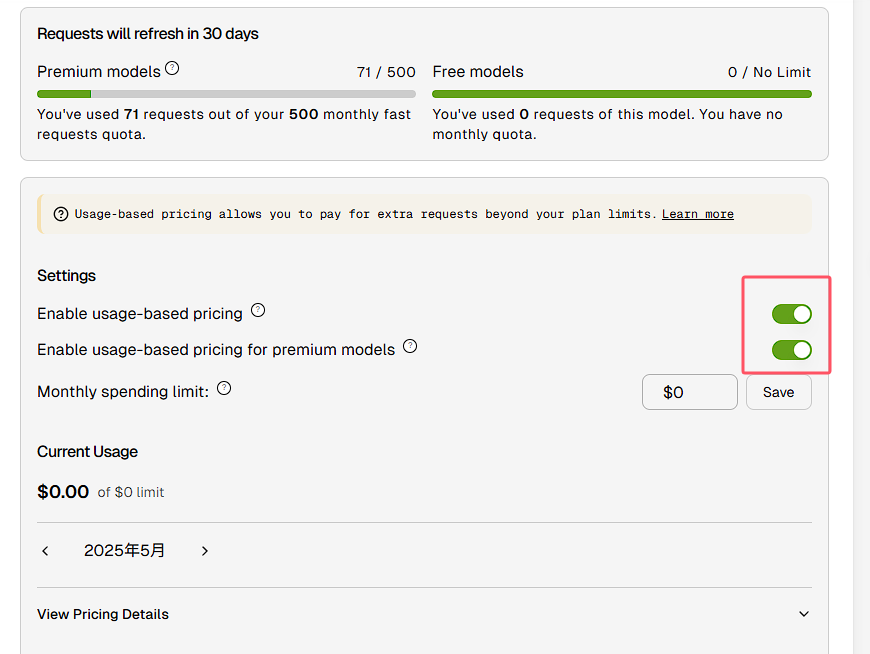Click the Settings section heading
The width and height of the screenshot is (870, 654).
point(67,276)
